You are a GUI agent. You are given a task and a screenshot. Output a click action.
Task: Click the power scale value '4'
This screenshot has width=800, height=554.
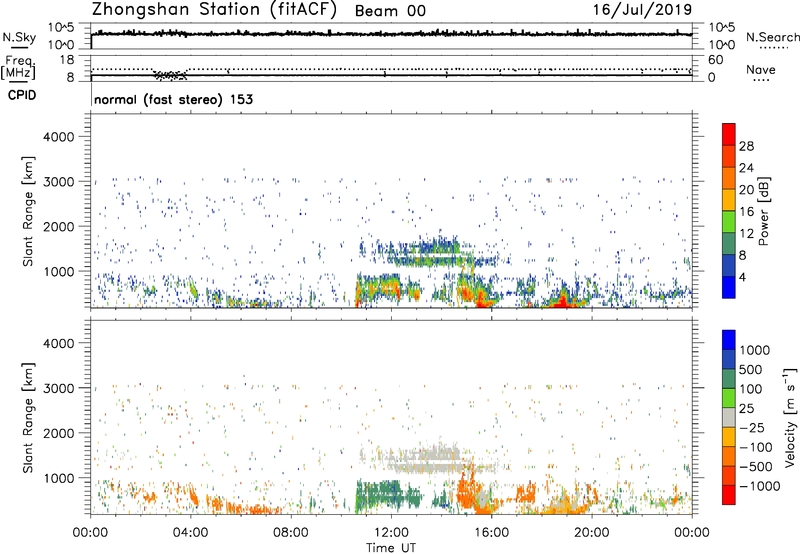pos(742,277)
